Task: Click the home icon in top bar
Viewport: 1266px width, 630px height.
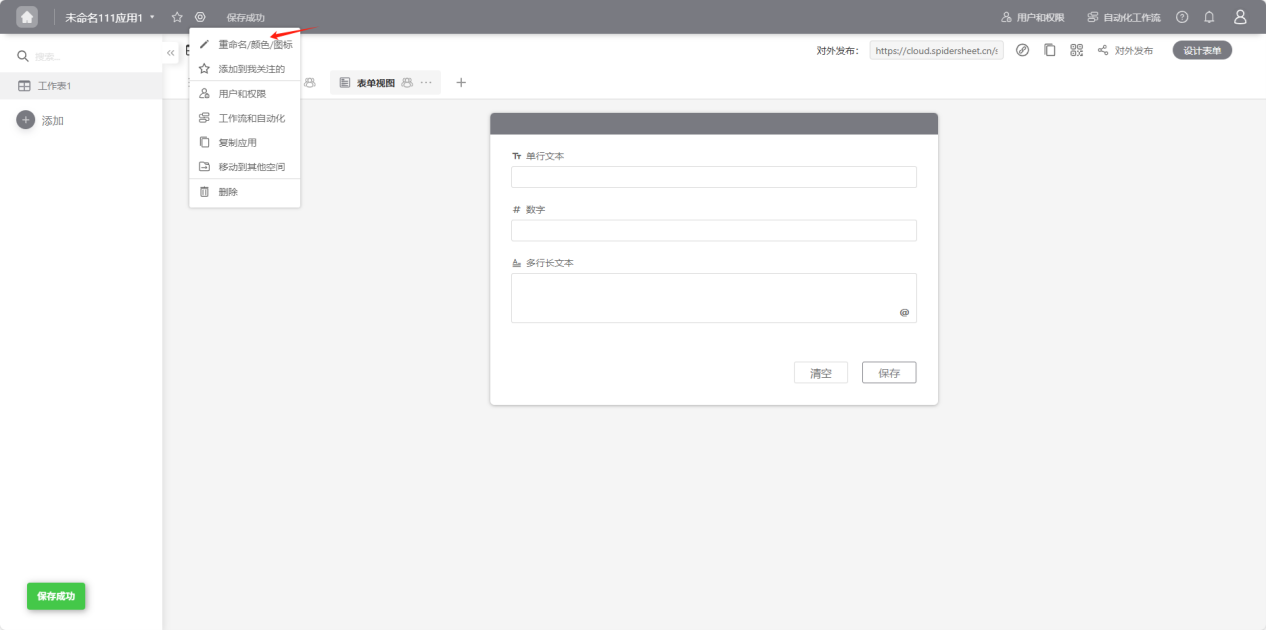Action: point(27,17)
